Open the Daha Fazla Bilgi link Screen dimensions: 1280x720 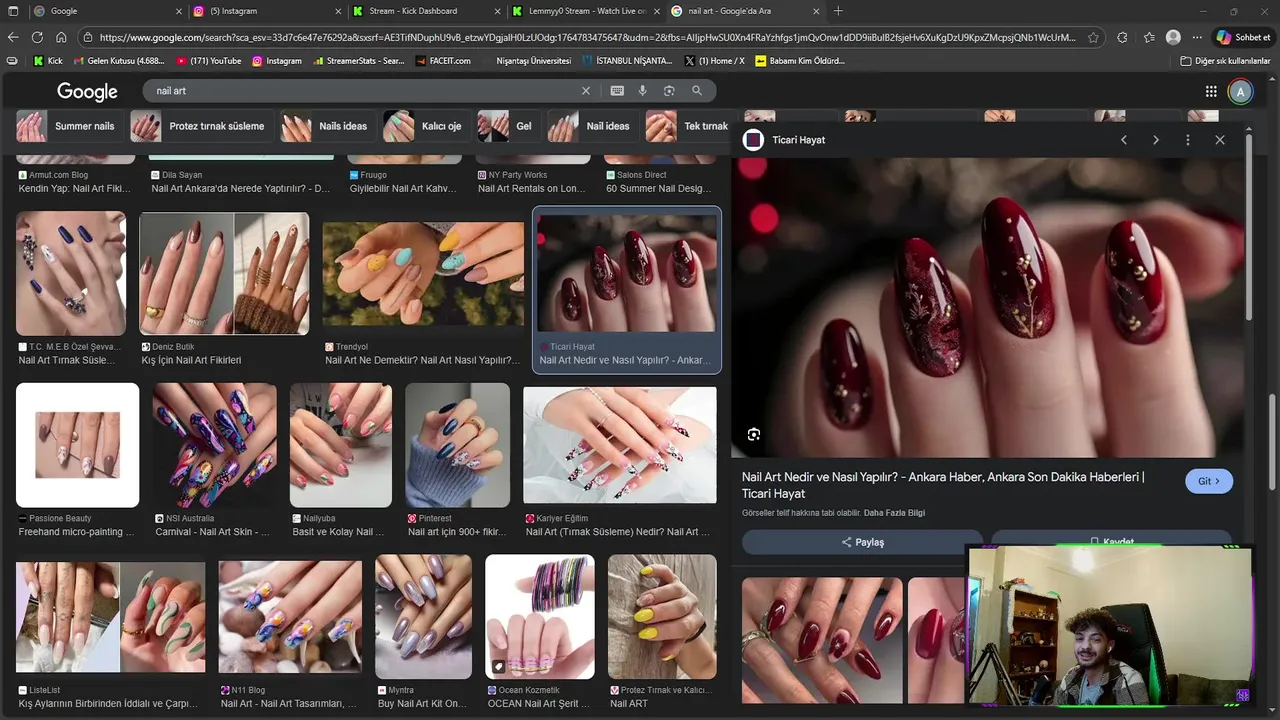pyautogui.click(x=894, y=513)
